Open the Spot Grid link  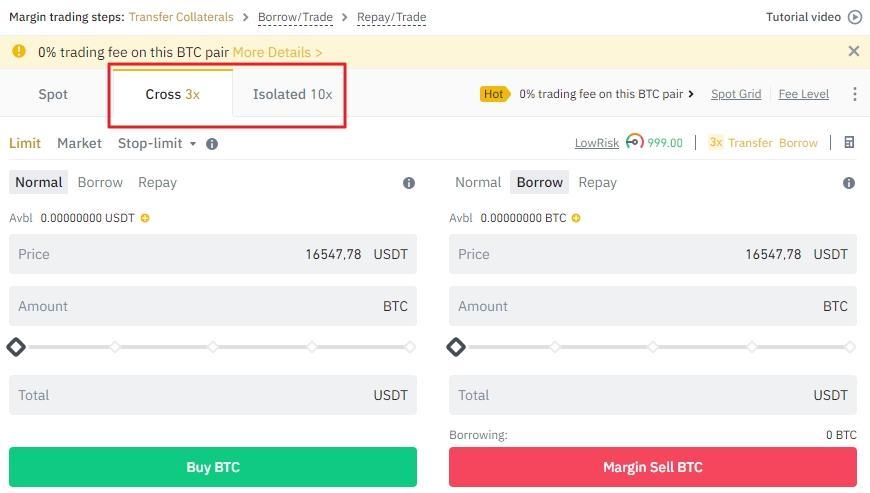point(736,94)
